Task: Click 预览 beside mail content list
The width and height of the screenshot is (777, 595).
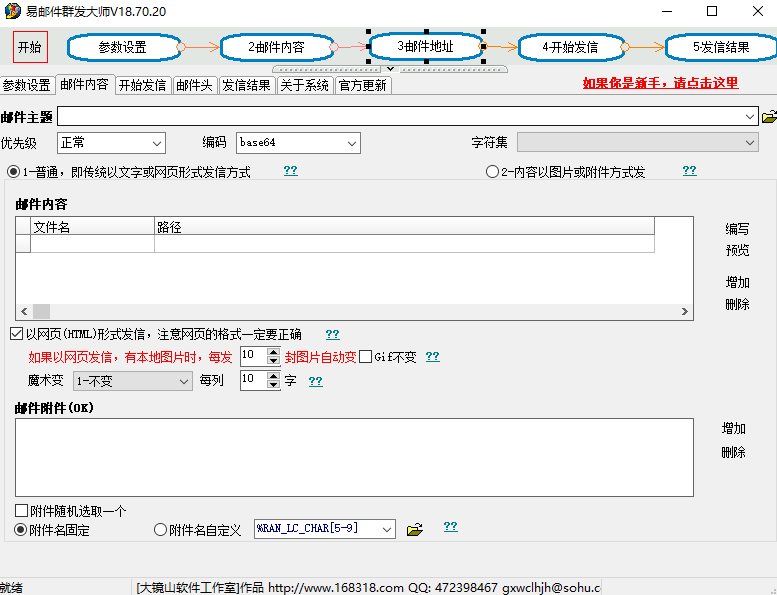Action: click(x=737, y=250)
